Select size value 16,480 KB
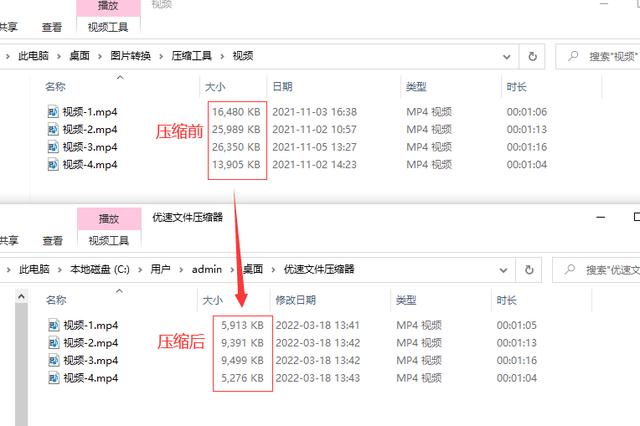Viewport: 640px width, 426px height. [236, 111]
